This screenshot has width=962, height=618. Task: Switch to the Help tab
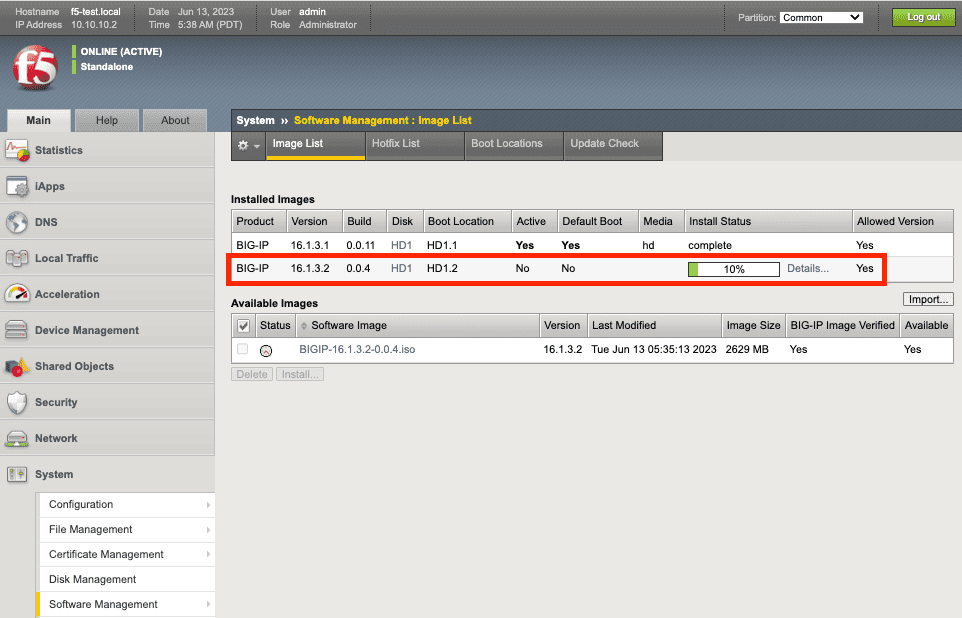[x=107, y=120]
